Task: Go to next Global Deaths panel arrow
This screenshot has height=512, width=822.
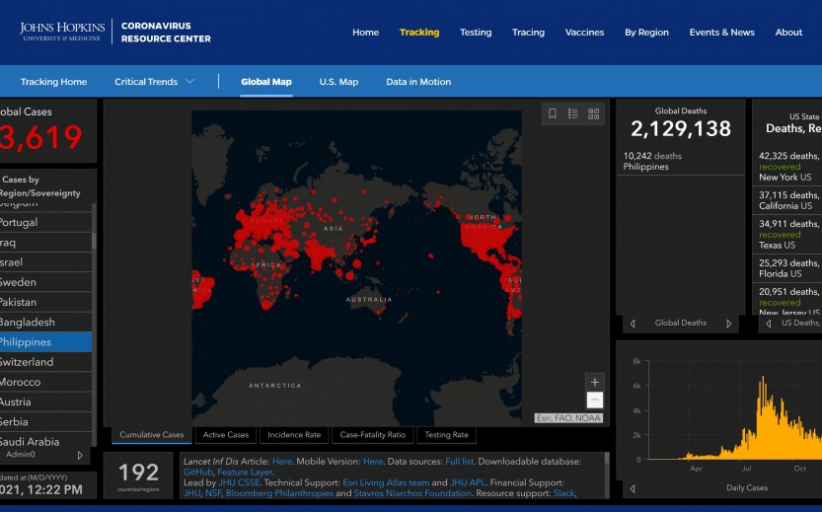Action: tap(728, 324)
